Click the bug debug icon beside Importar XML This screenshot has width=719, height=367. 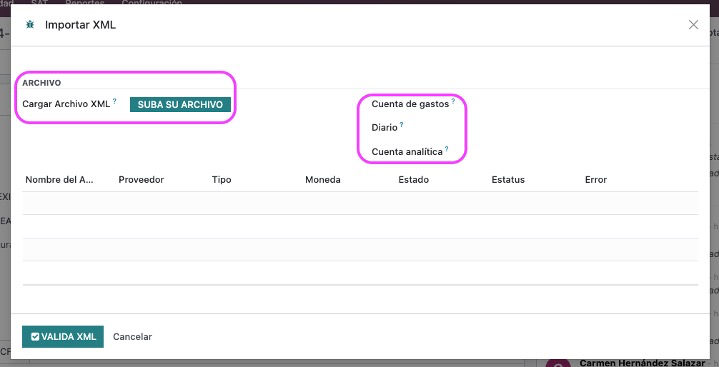coord(30,25)
